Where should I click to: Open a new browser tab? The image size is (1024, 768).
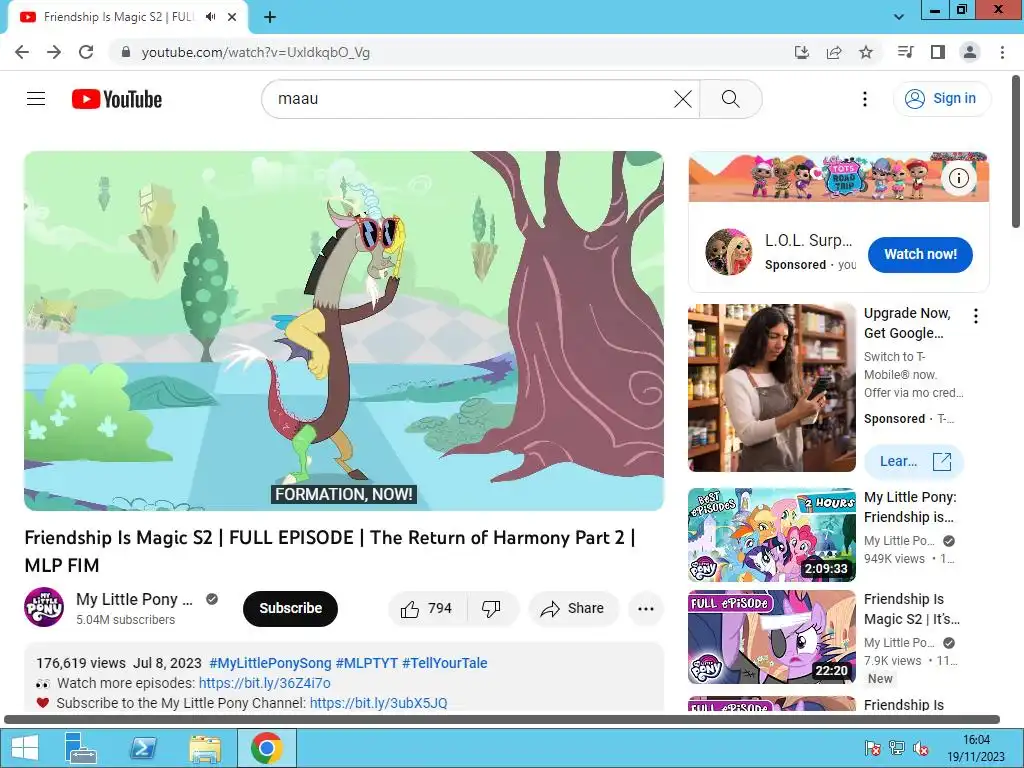click(270, 17)
